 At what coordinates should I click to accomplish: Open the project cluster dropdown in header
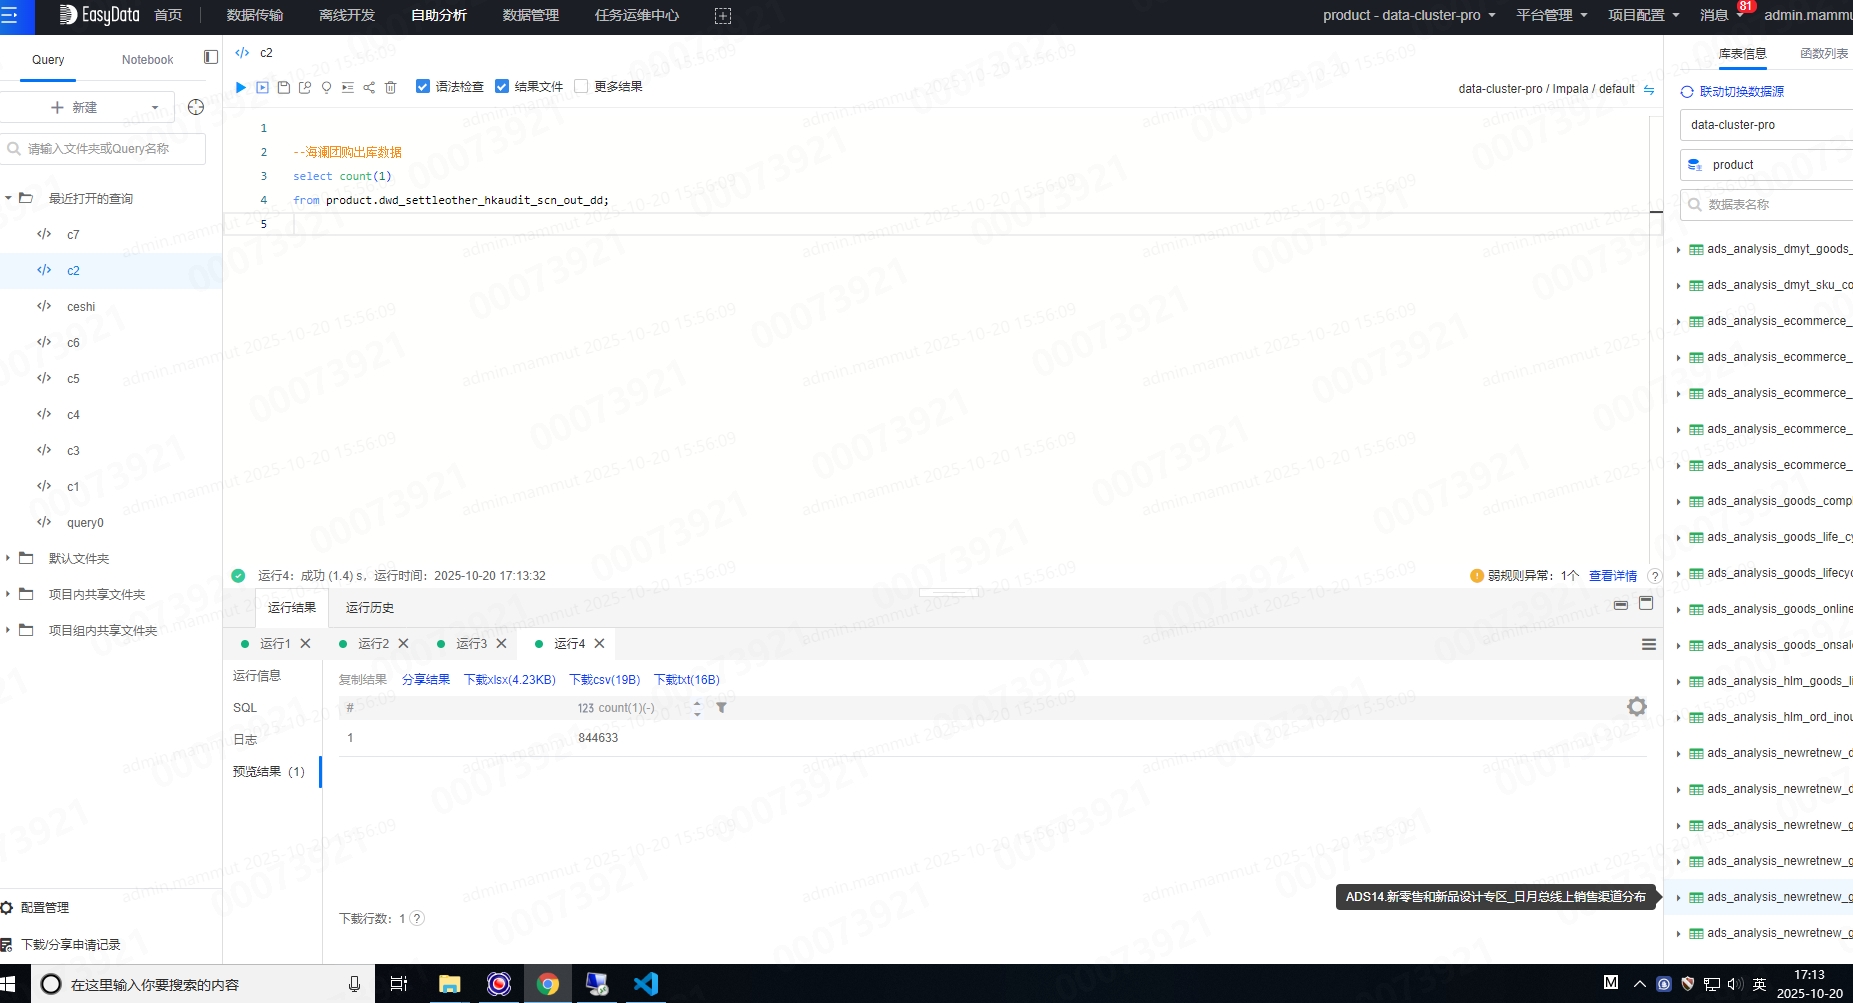1409,15
